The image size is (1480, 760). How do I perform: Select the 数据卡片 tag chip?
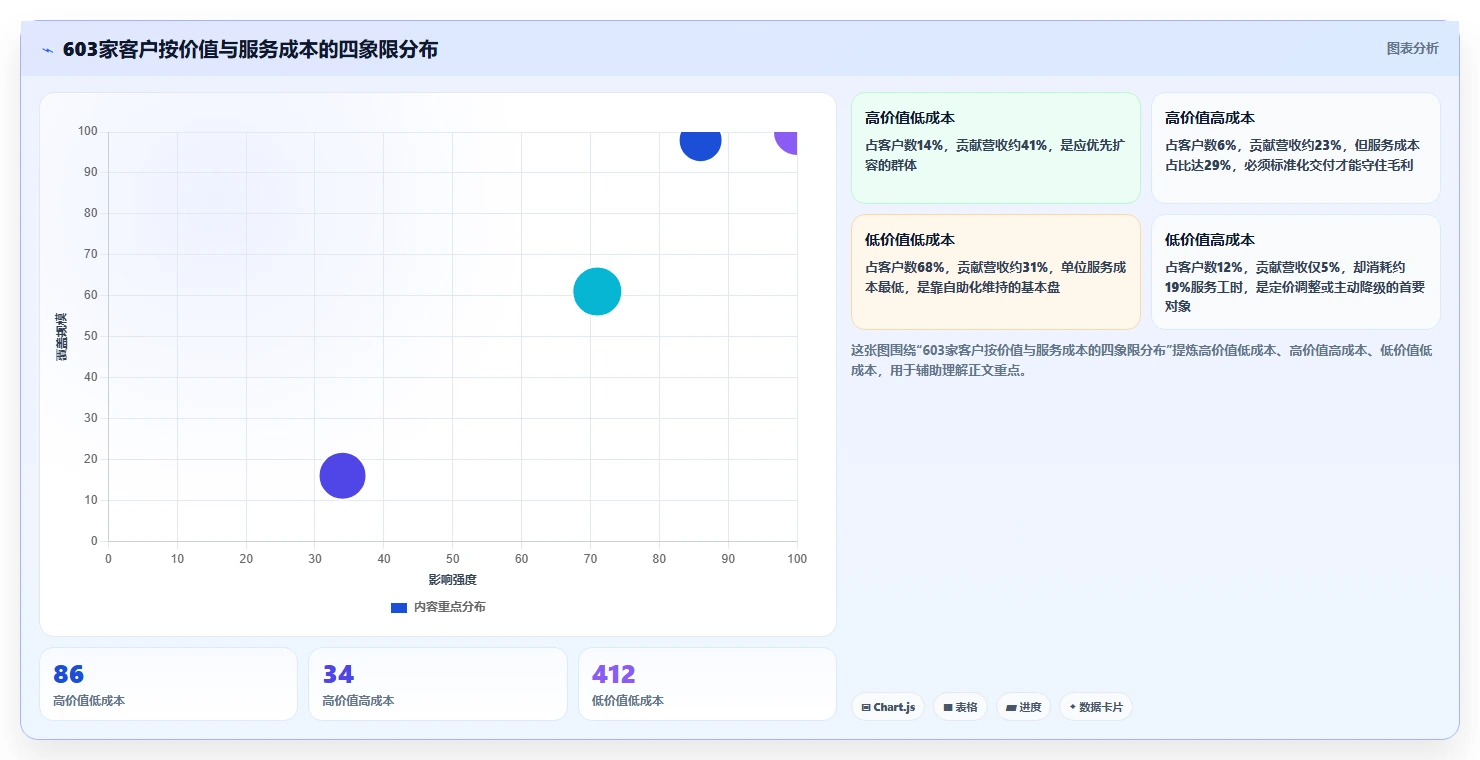(x=1096, y=707)
